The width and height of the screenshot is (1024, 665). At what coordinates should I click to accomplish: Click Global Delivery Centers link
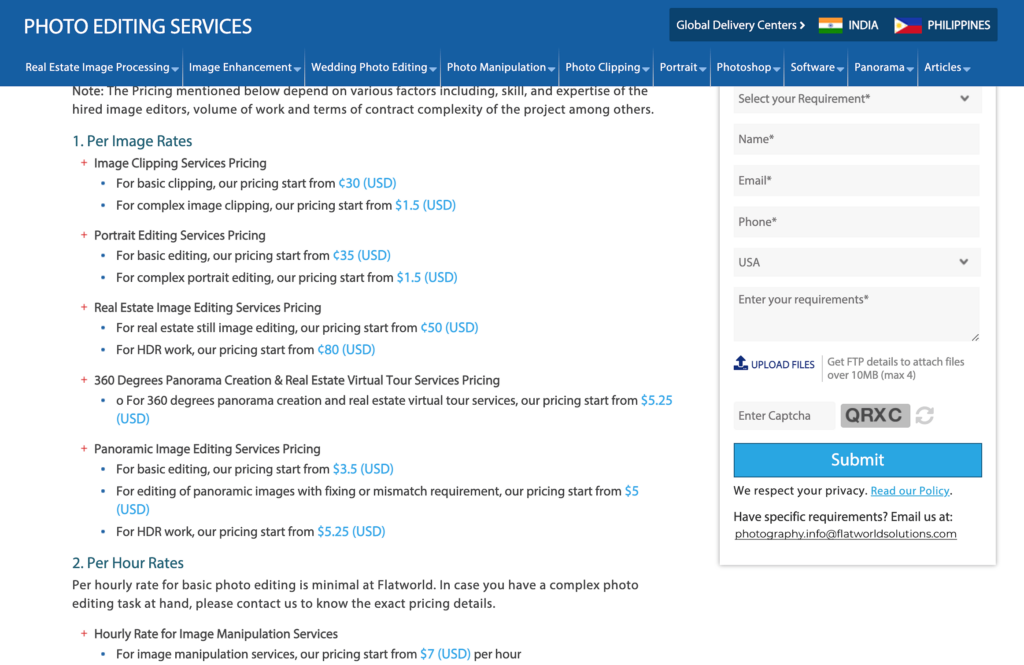(740, 25)
